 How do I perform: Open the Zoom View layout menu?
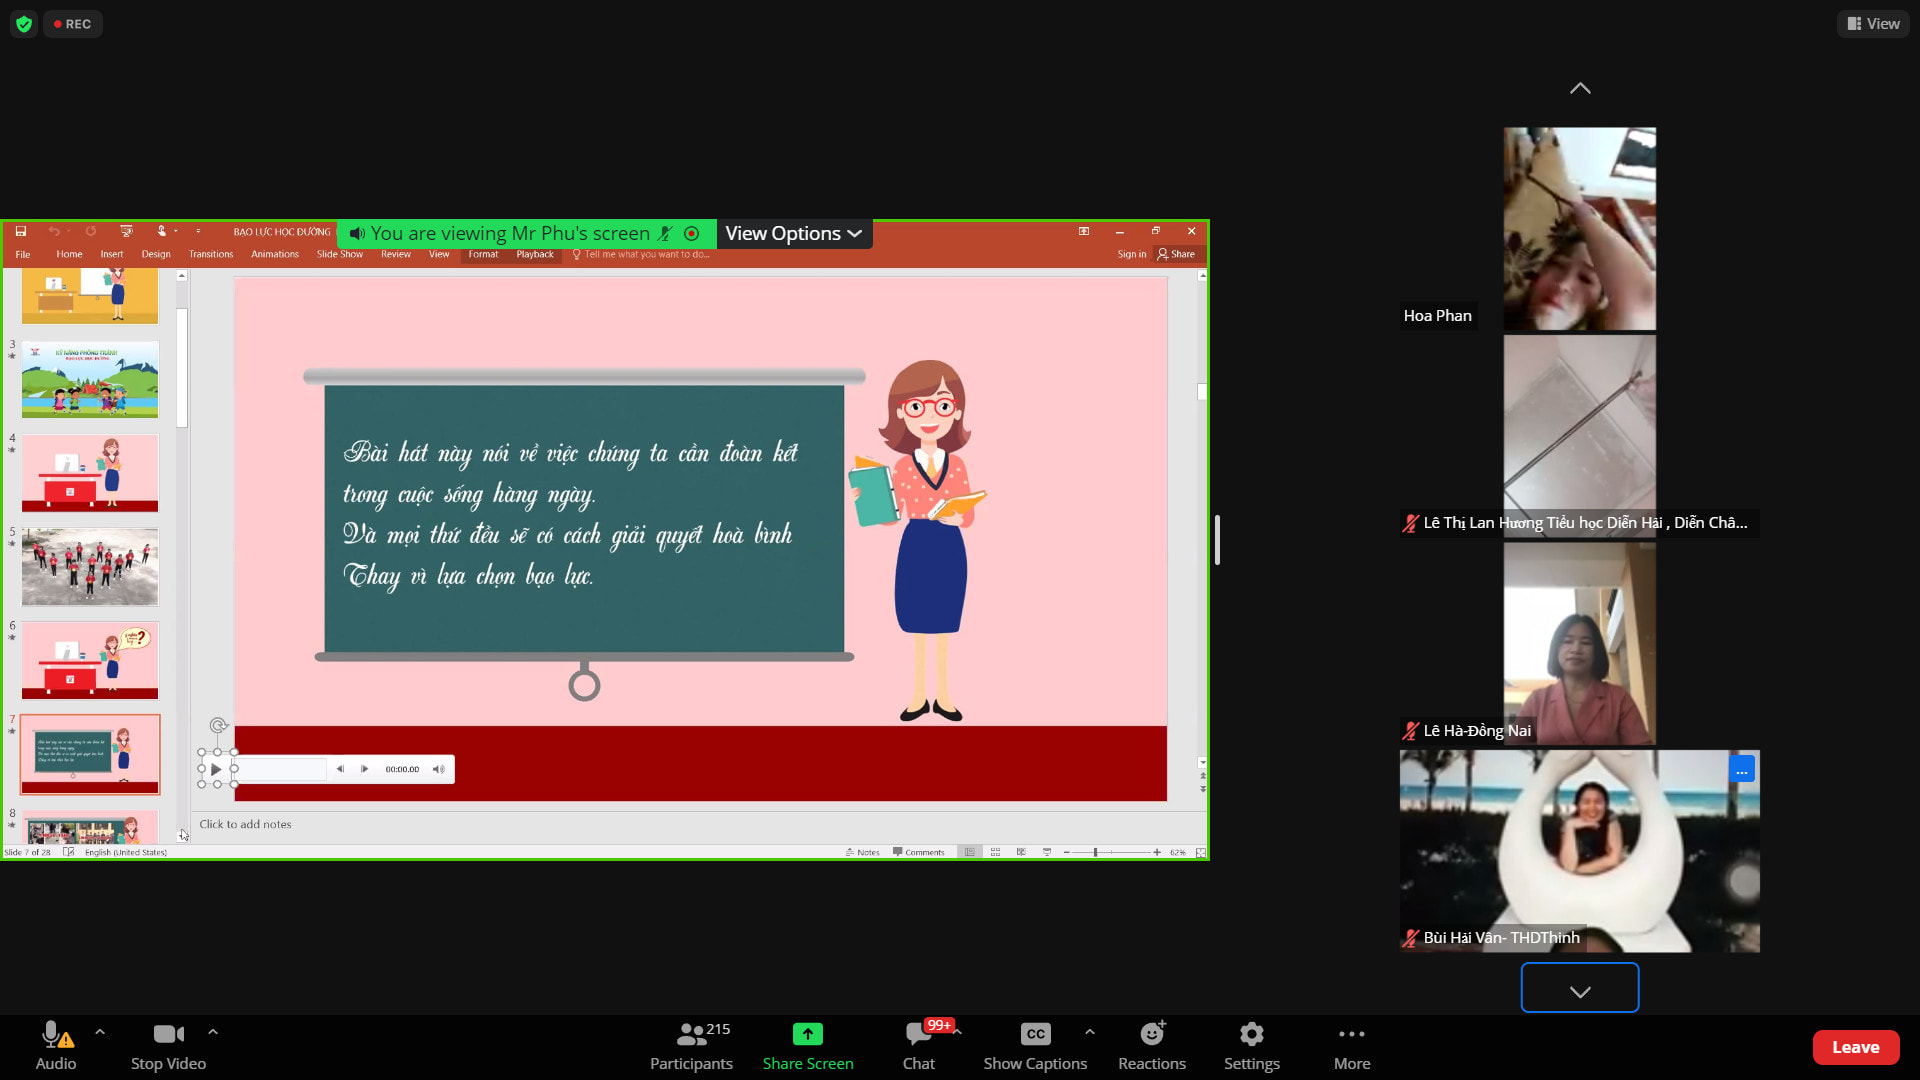[x=1873, y=24]
